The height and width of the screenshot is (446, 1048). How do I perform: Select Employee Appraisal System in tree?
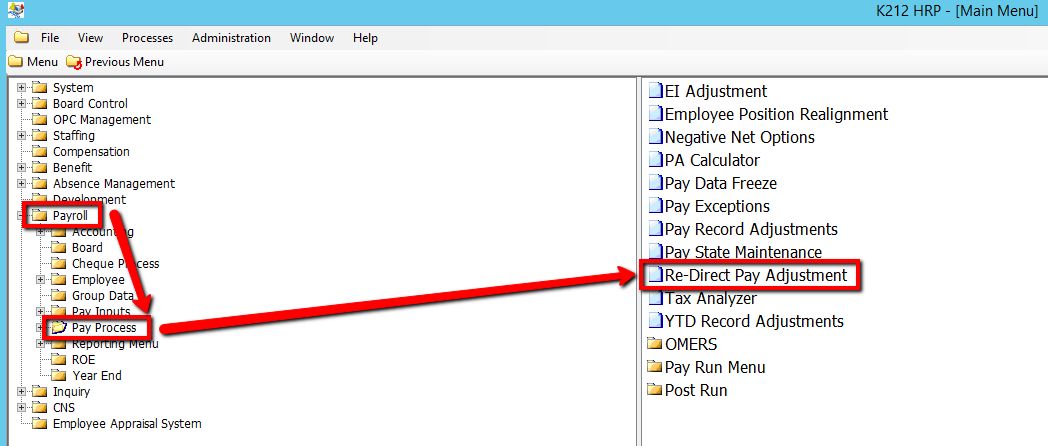(127, 424)
